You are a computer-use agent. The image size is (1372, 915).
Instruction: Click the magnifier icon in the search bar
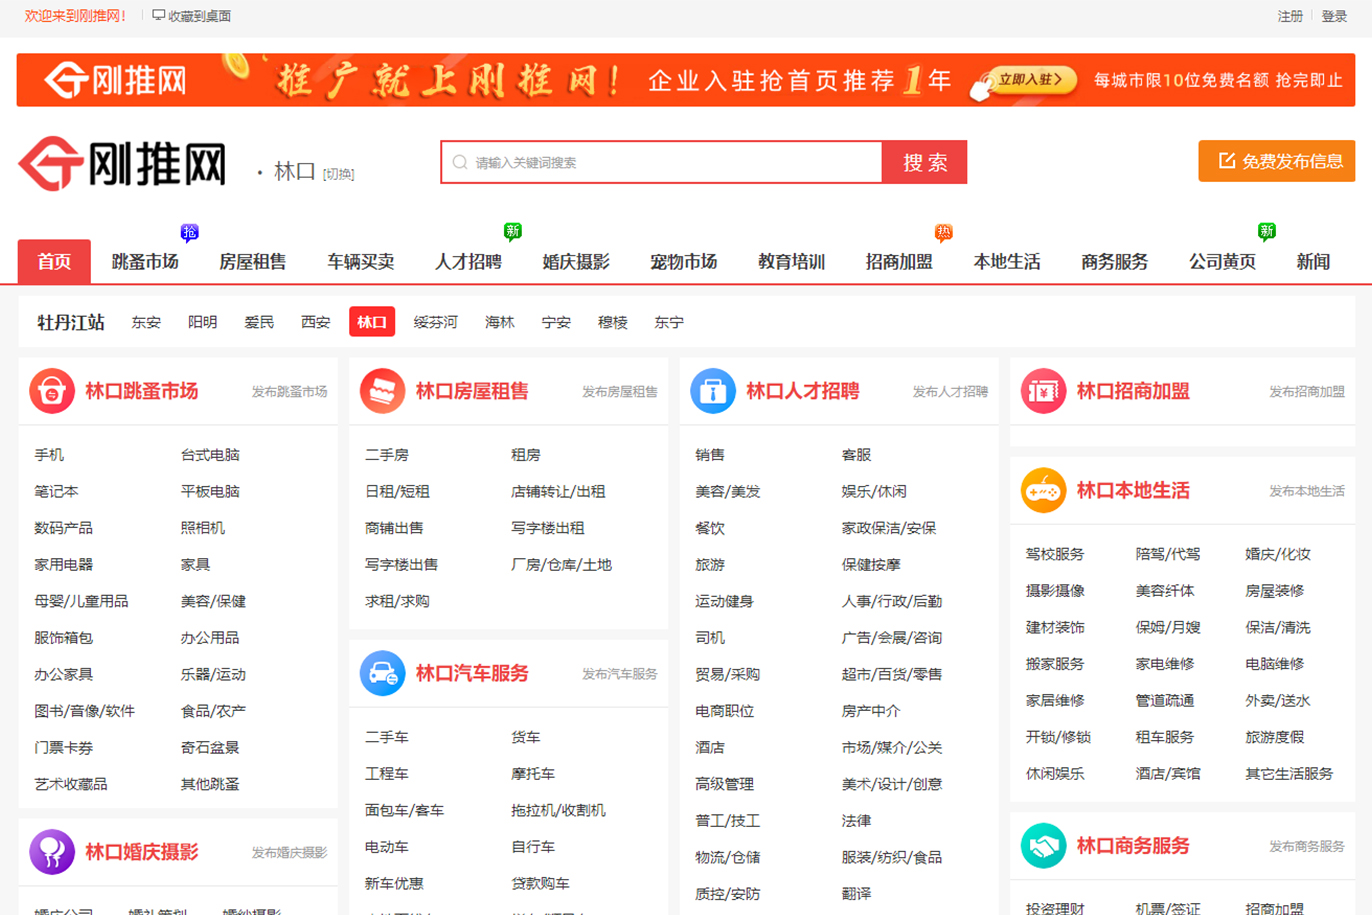pos(461,161)
